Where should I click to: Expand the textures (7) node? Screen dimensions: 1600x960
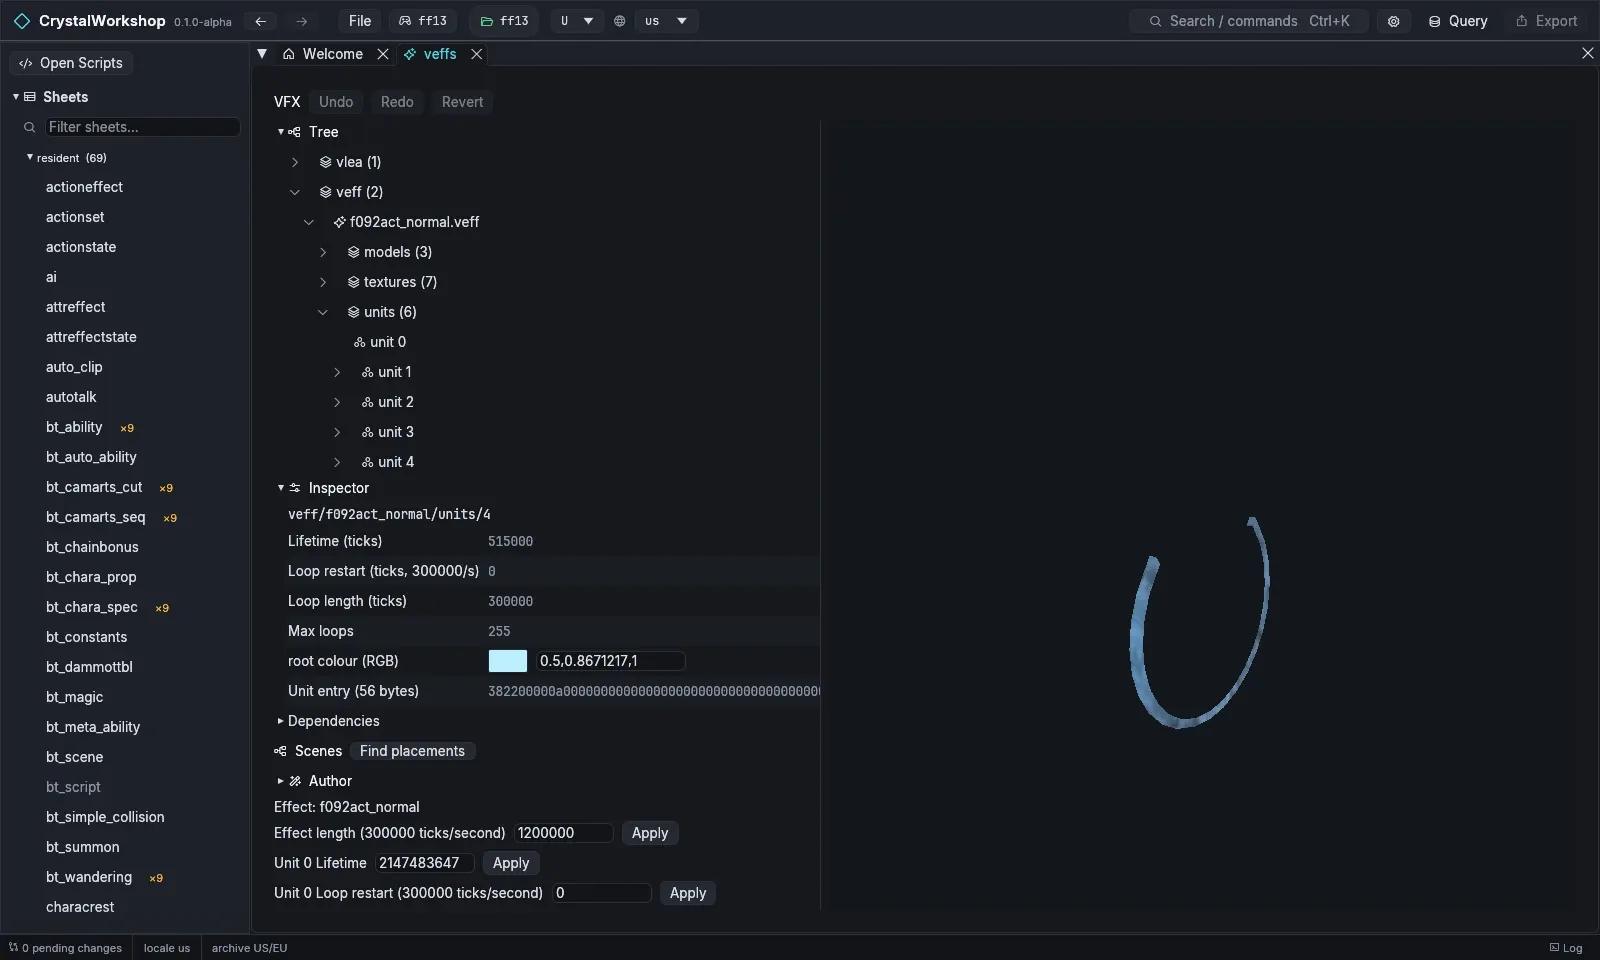pos(323,282)
